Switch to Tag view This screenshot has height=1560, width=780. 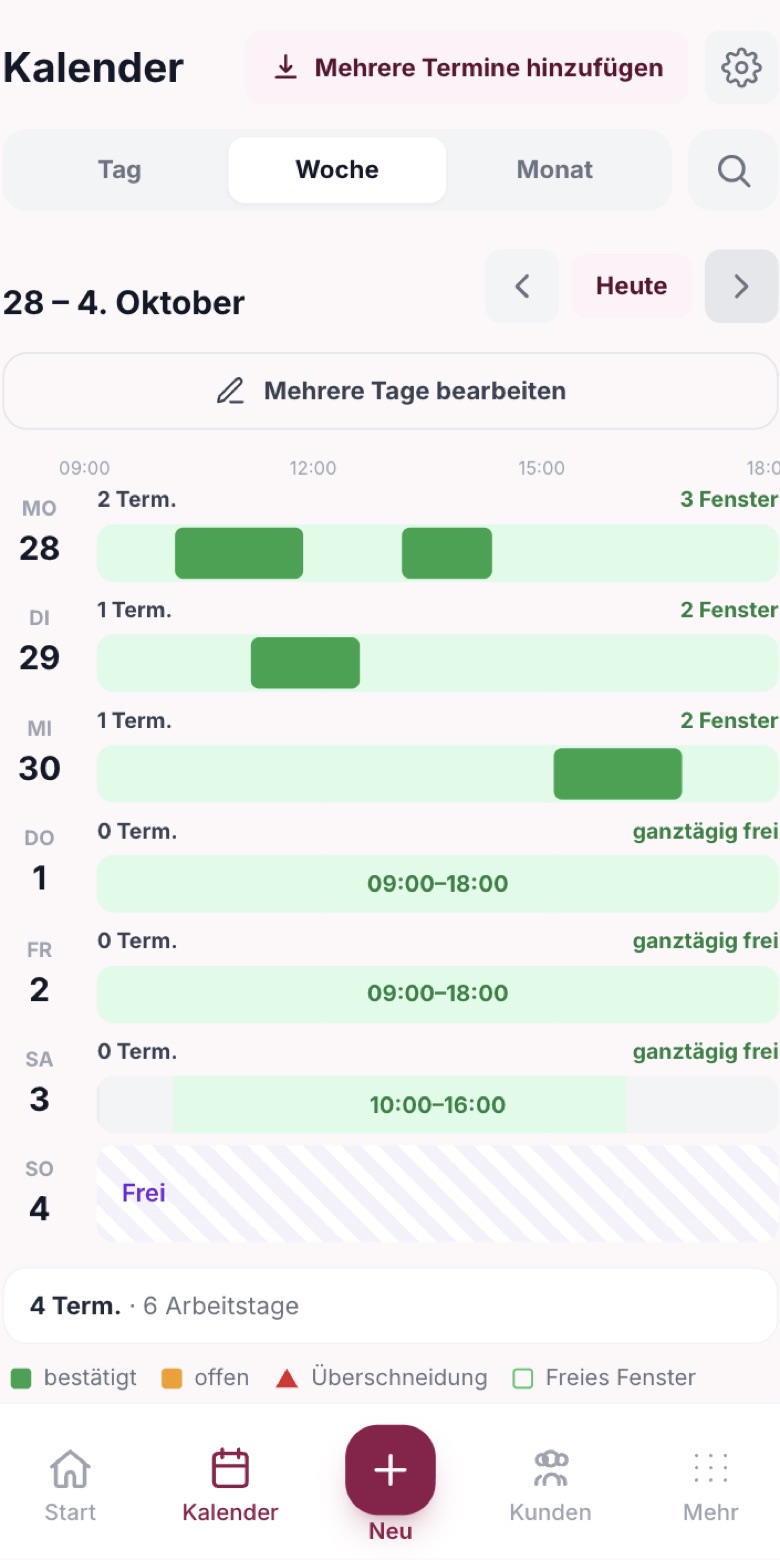119,170
